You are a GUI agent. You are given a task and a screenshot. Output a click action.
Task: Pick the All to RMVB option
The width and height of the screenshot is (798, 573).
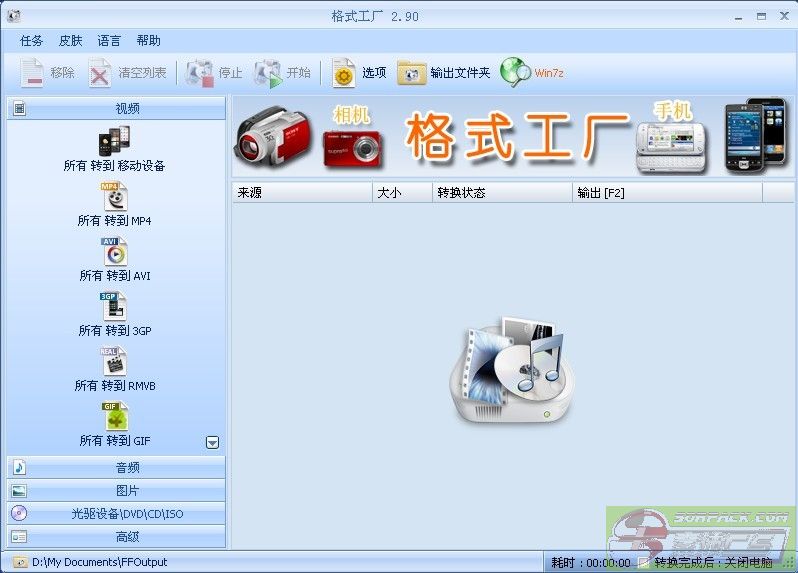pos(114,363)
